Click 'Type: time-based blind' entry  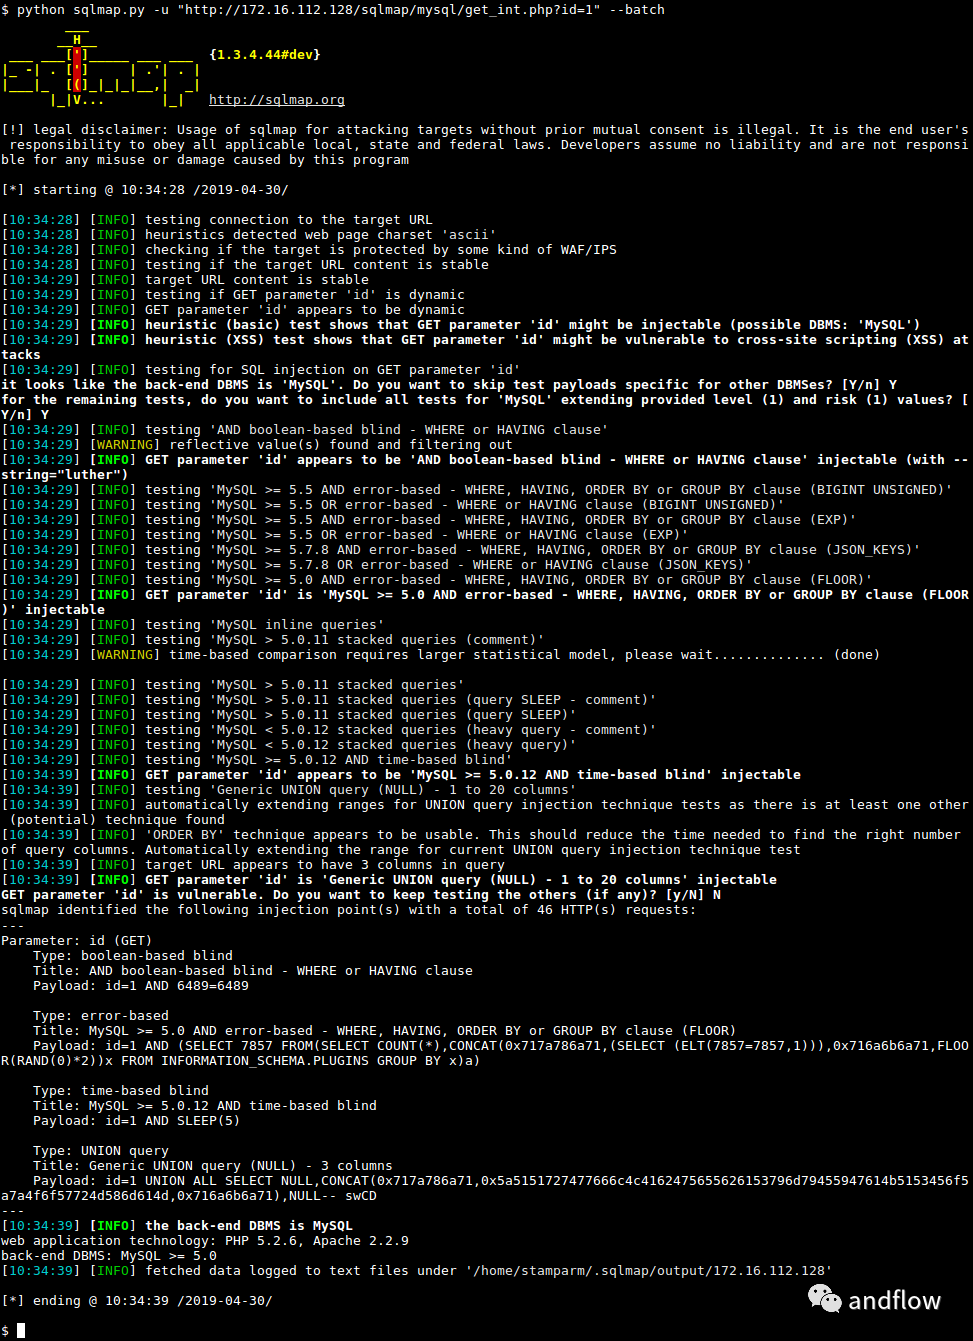coord(121,1091)
